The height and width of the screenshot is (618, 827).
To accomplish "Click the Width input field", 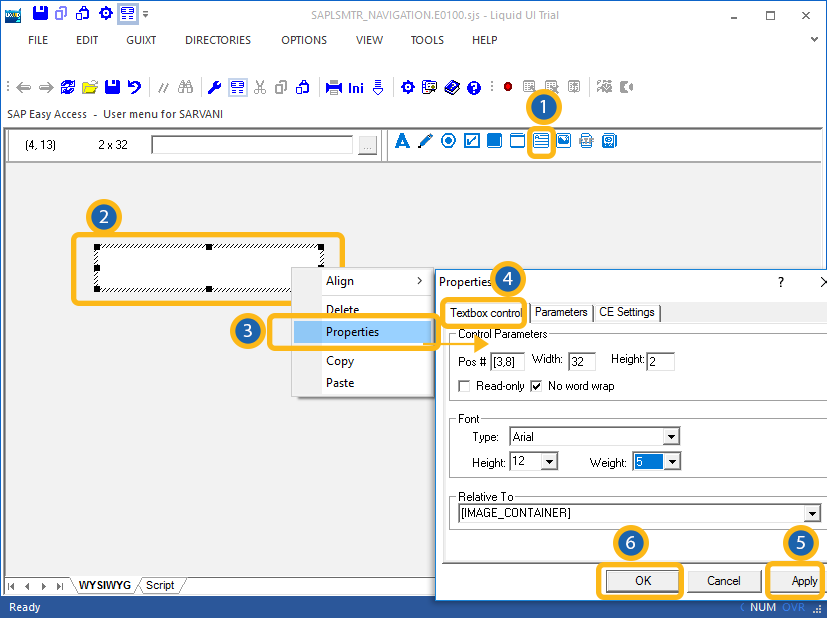I will click(582, 361).
